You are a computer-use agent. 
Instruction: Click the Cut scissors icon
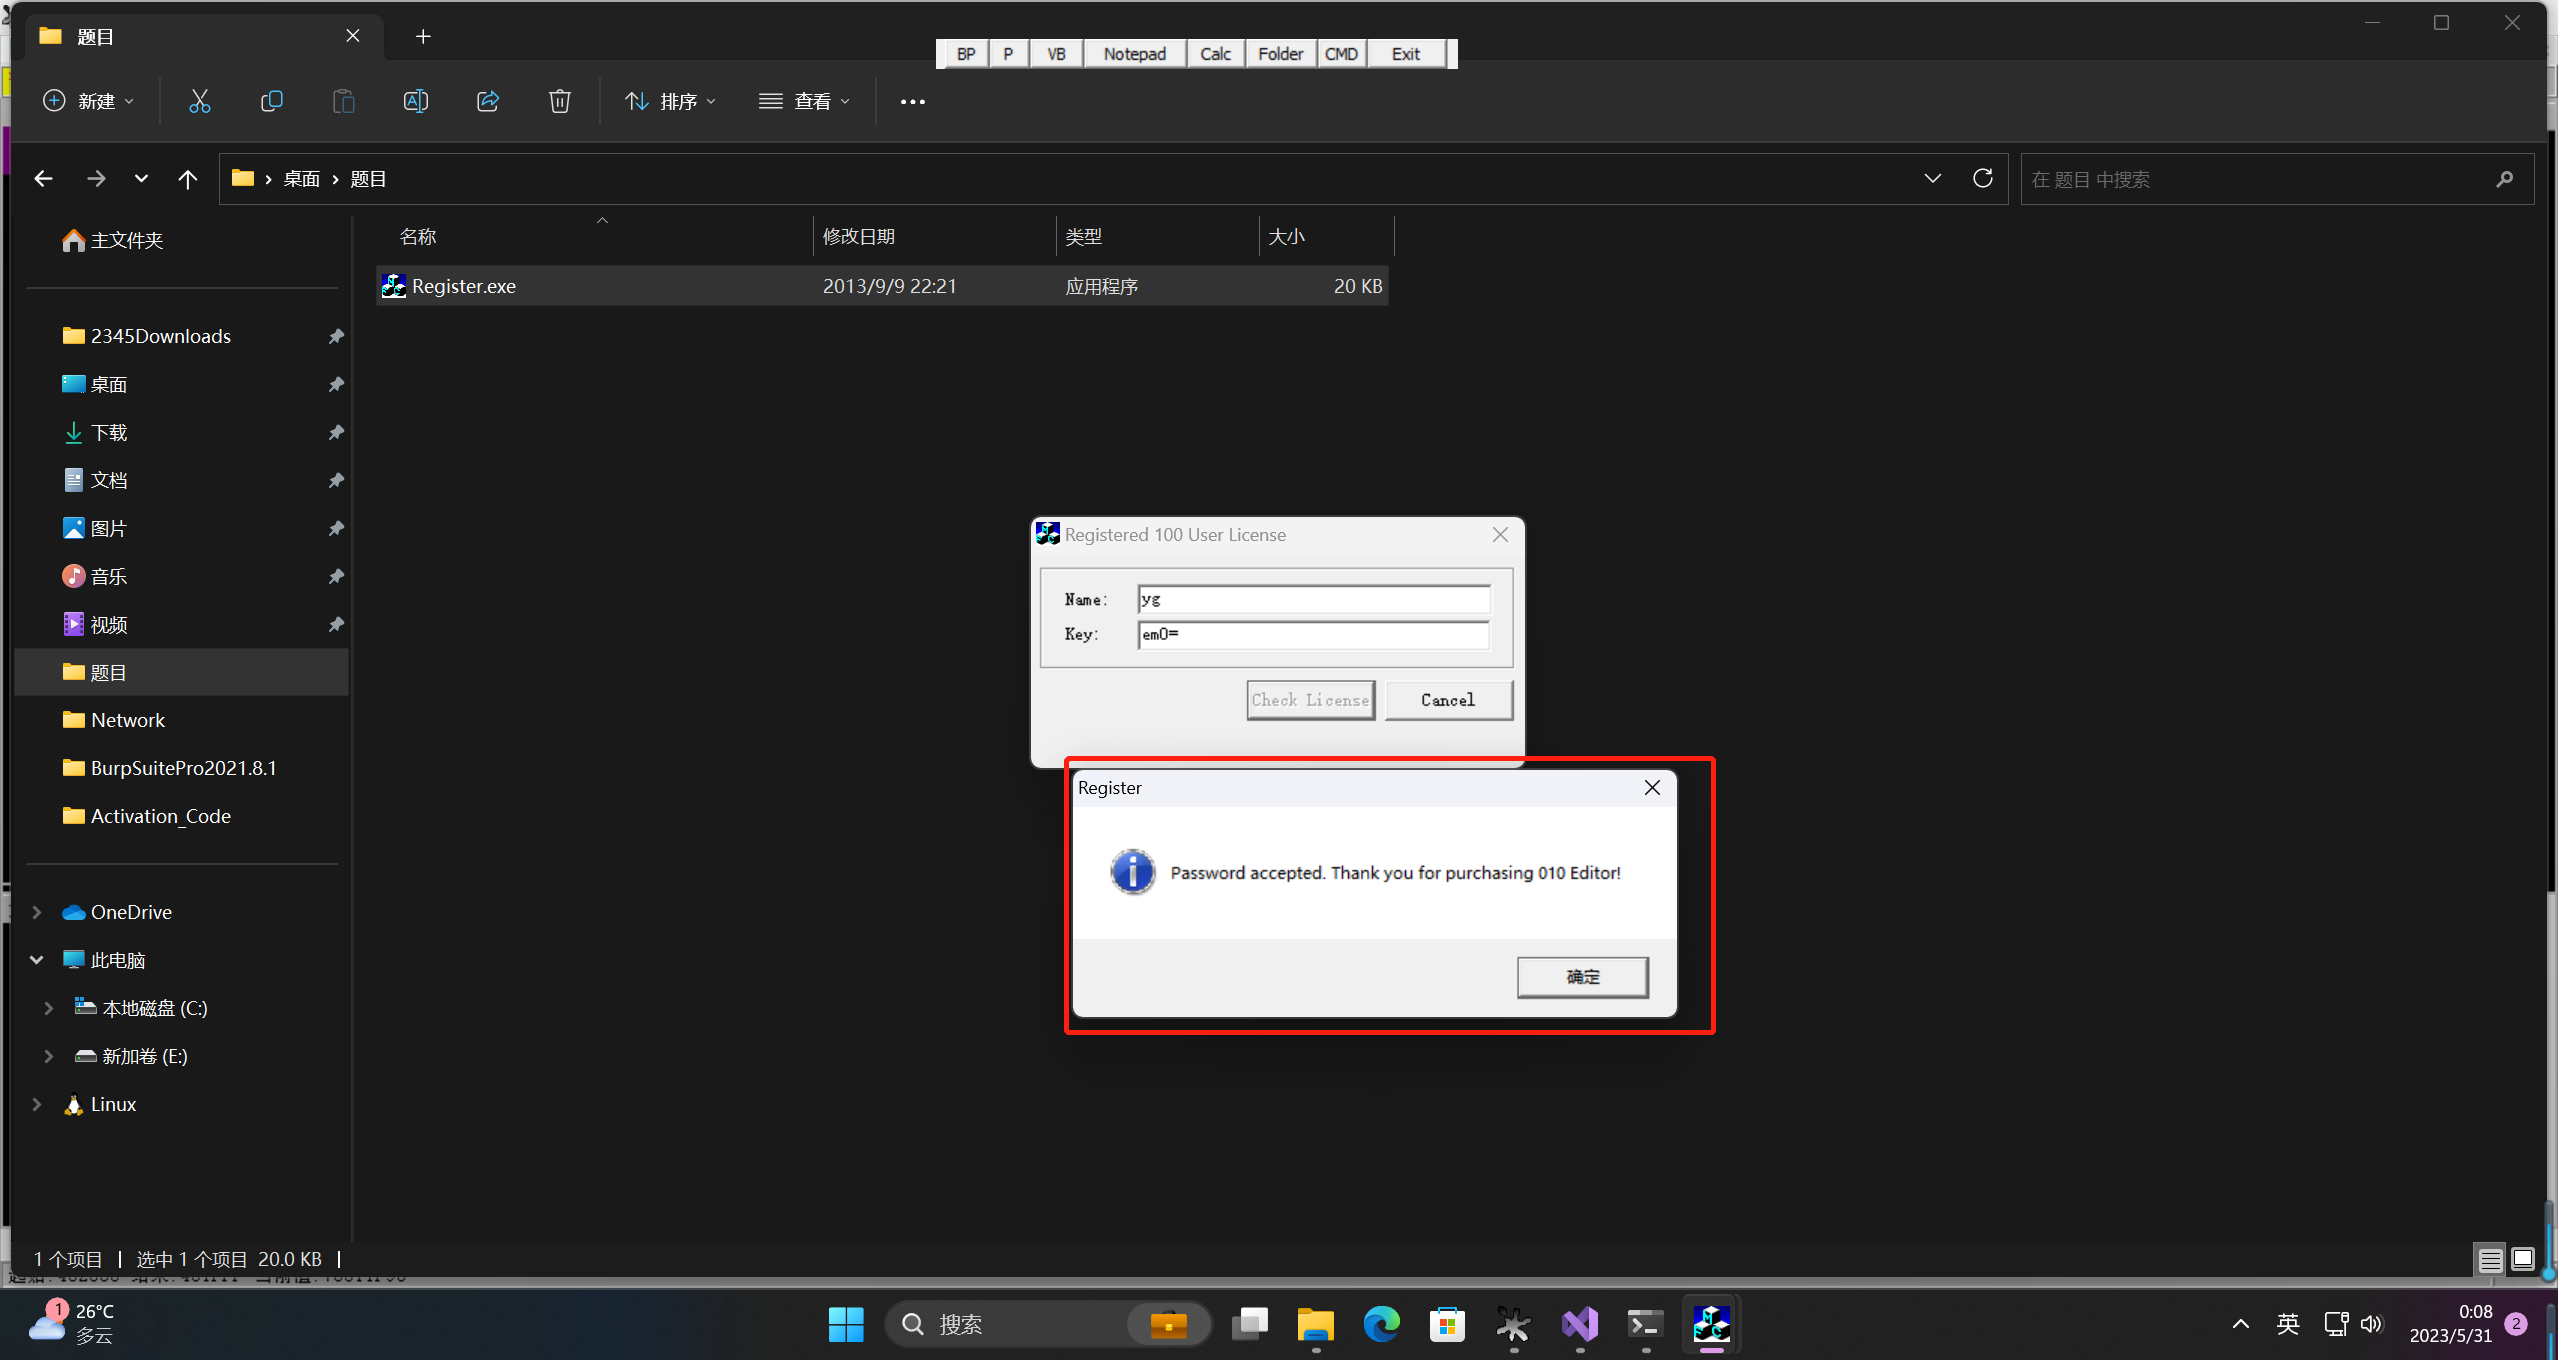pos(200,101)
